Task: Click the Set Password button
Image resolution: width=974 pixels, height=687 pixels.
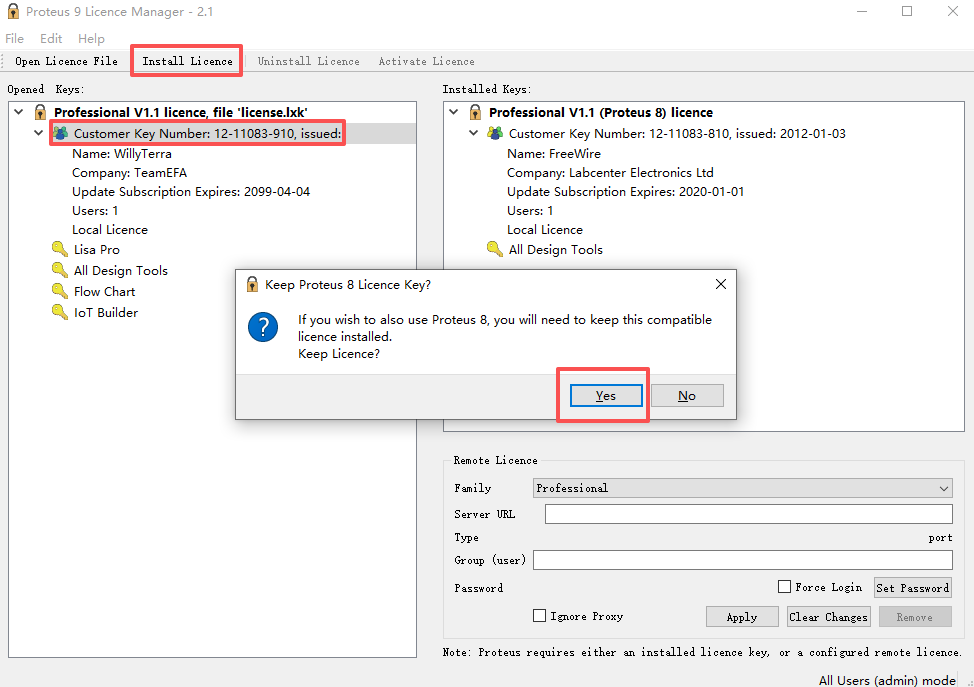Action: [x=913, y=588]
